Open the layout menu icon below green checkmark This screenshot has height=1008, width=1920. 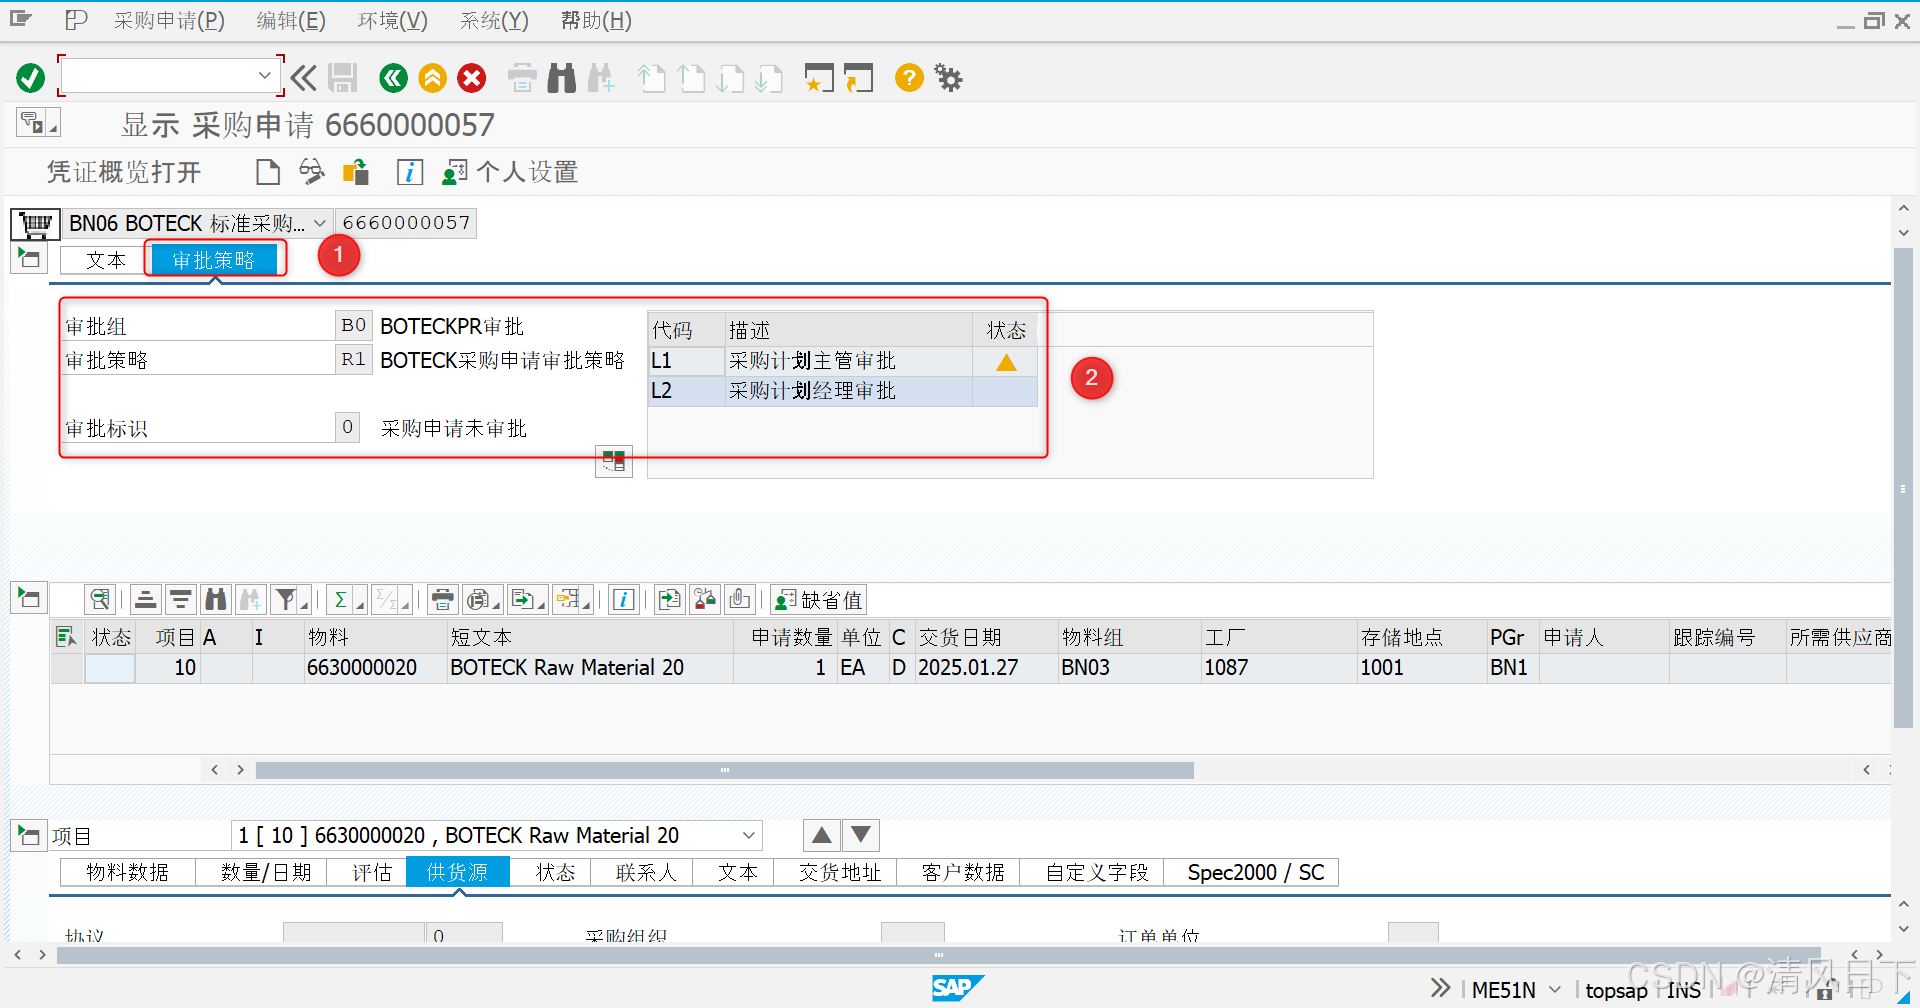pyautogui.click(x=38, y=123)
